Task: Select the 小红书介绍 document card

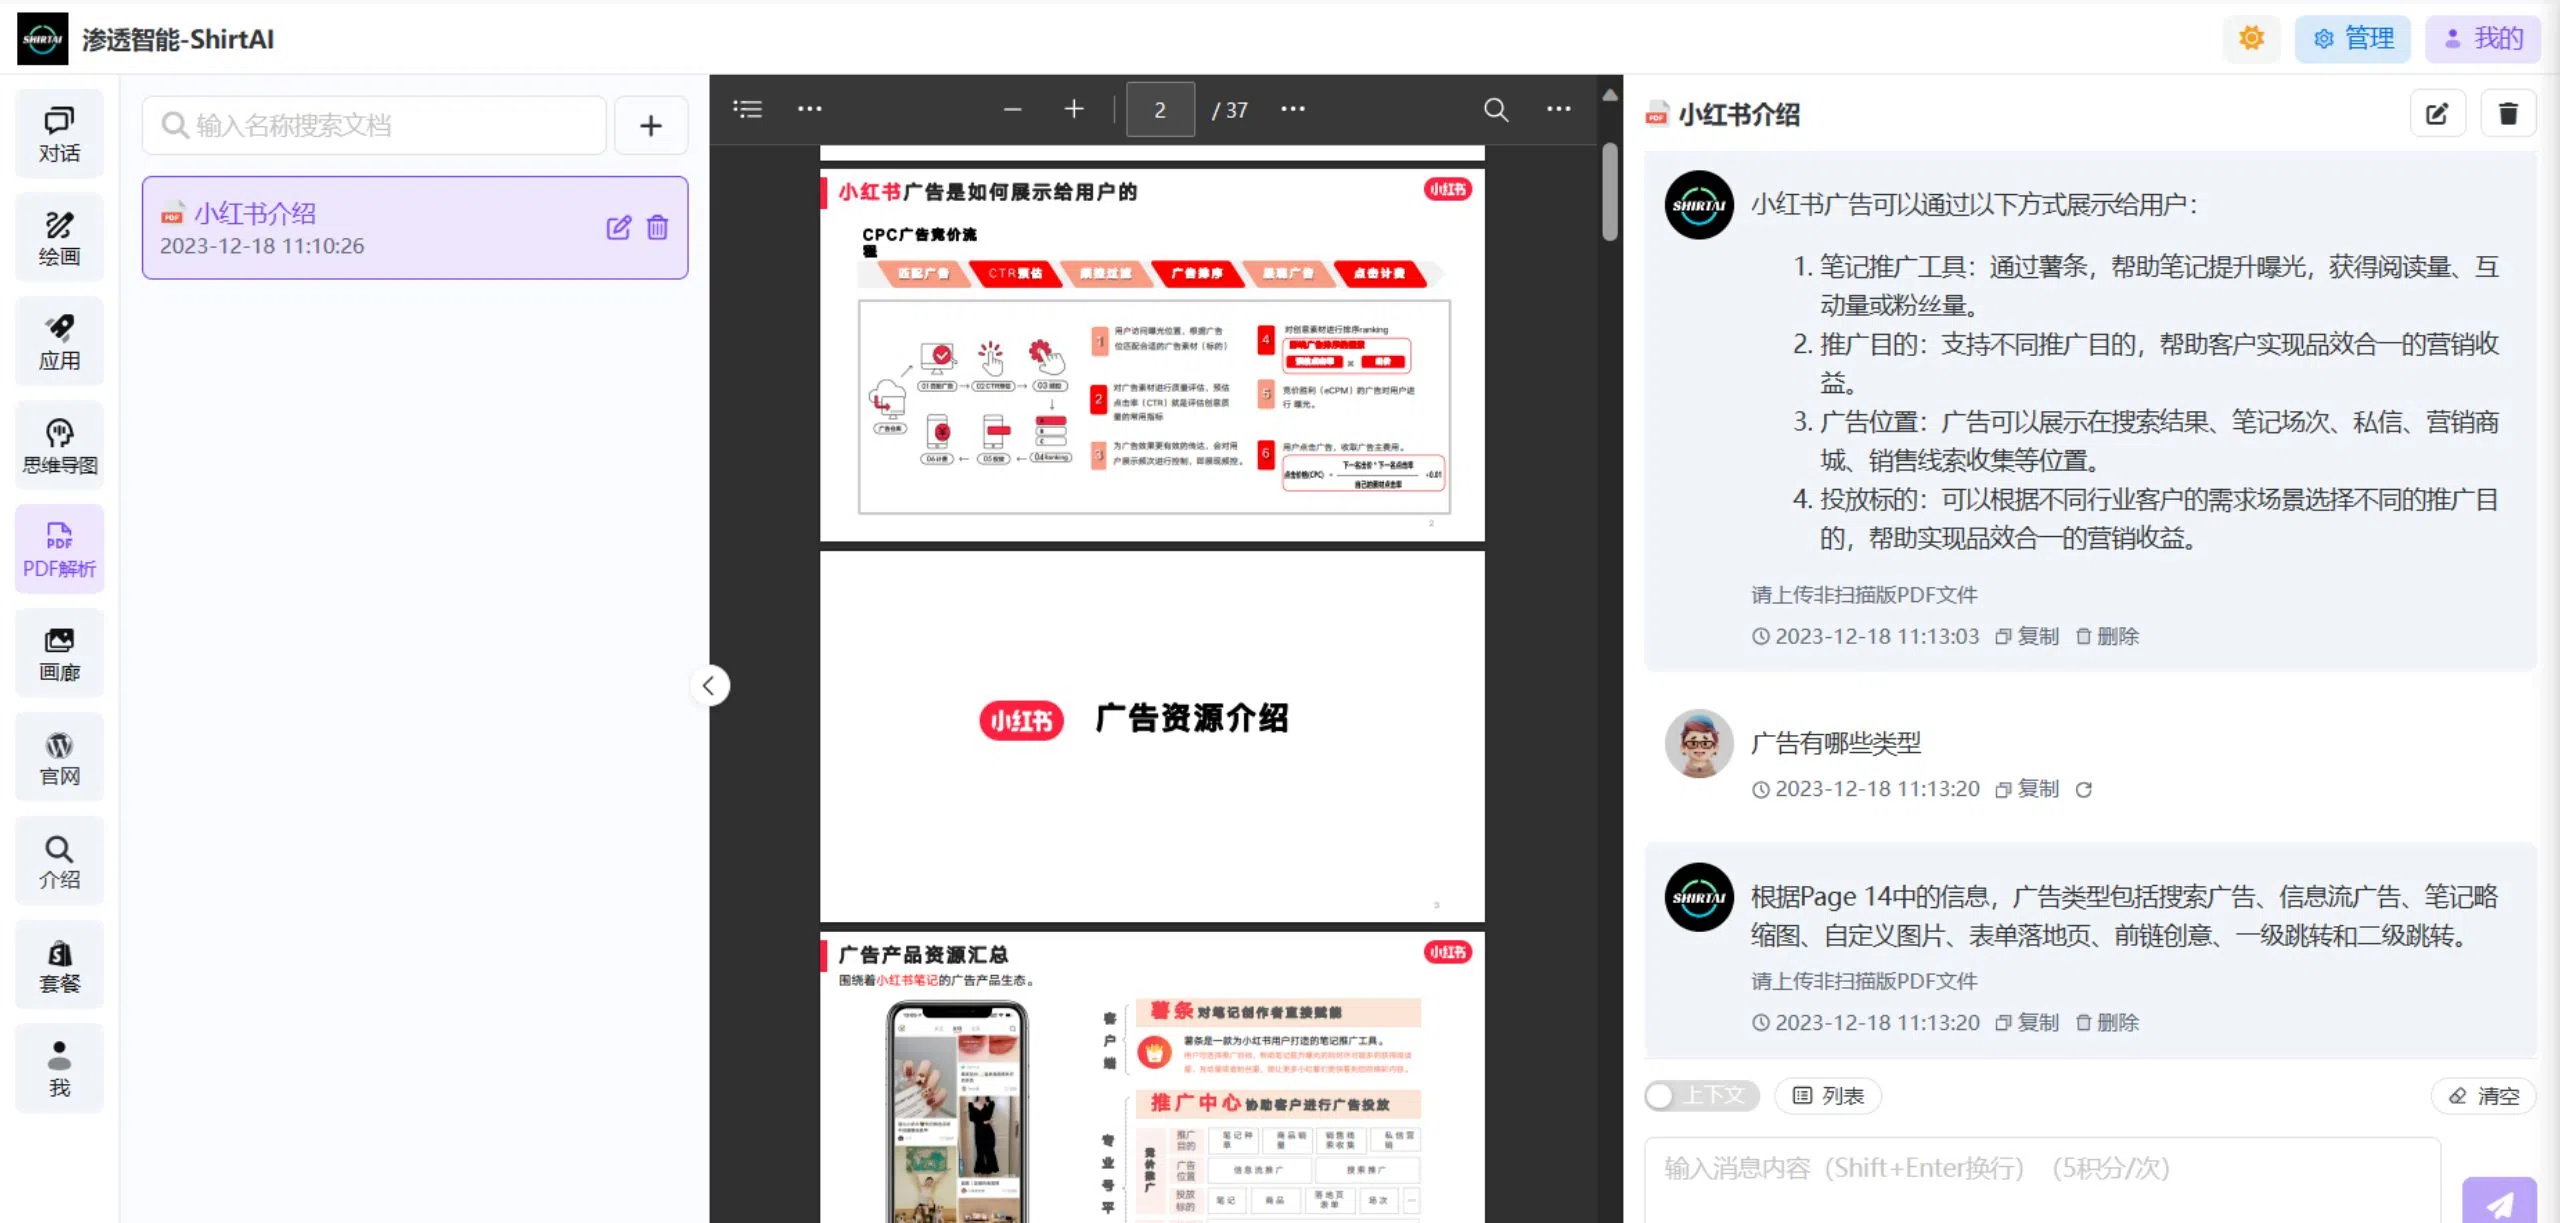Action: coord(415,228)
